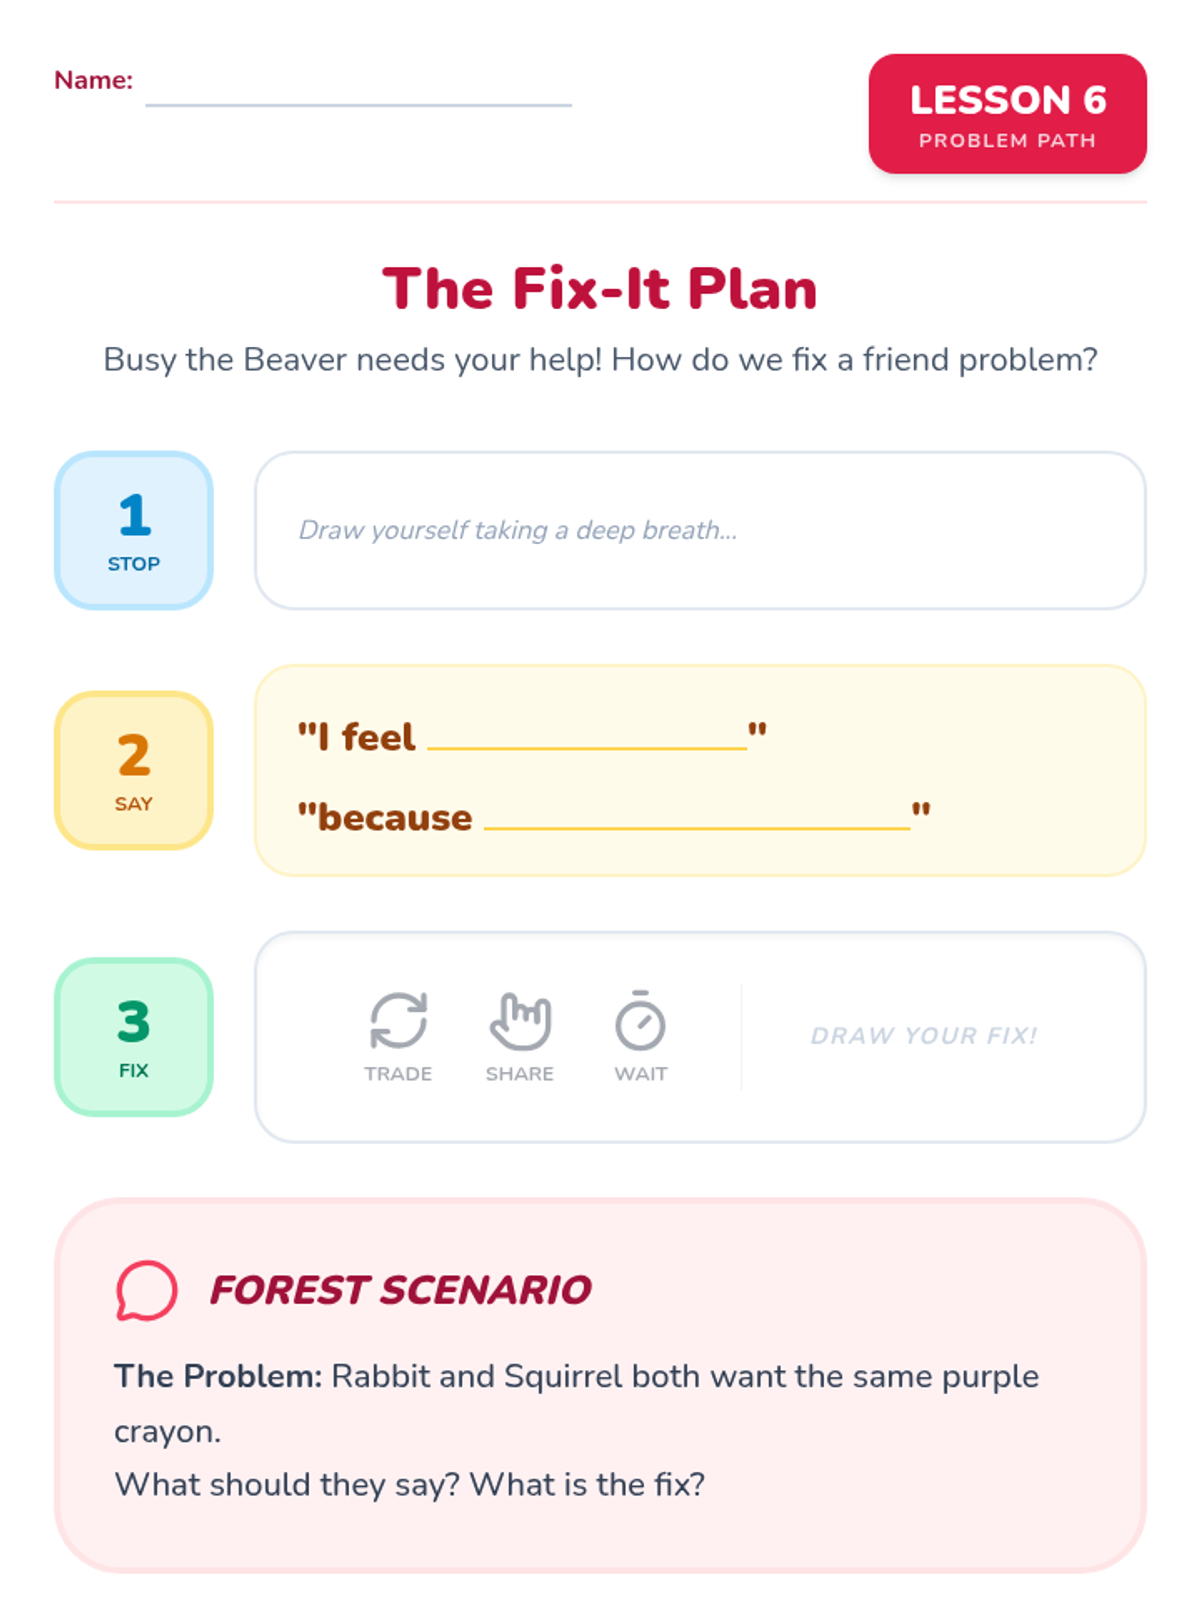This screenshot has width=1200, height=1600.
Task: Click "The Problem:" bold text
Action: tap(218, 1377)
